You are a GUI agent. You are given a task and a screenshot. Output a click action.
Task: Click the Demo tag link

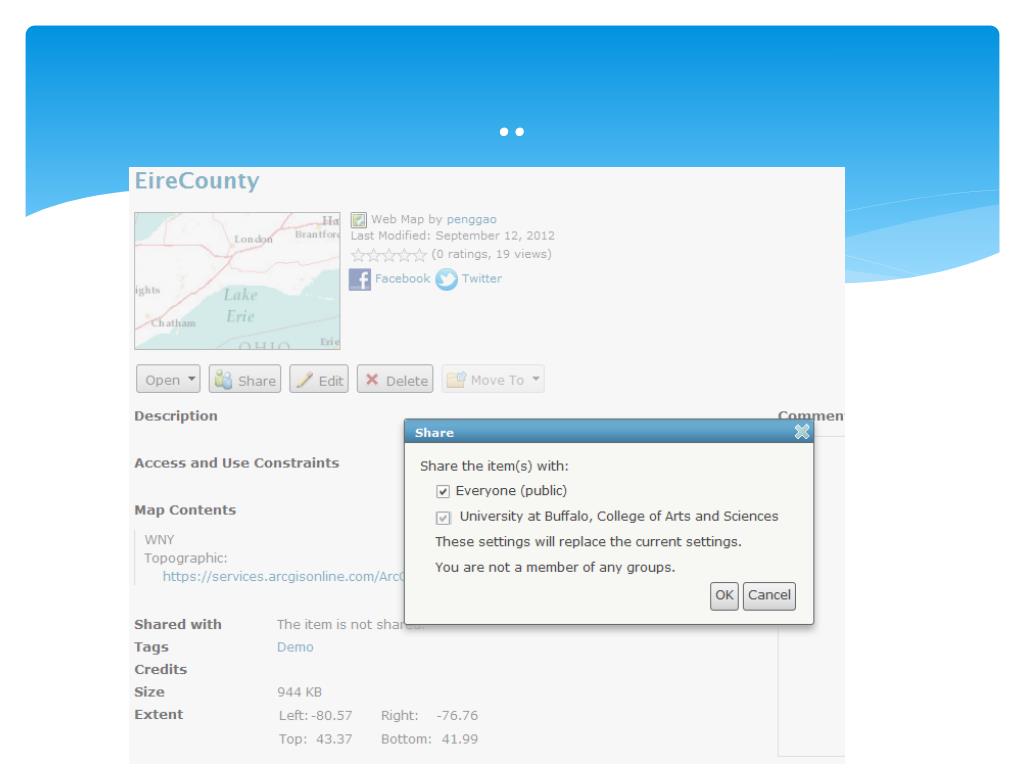(295, 647)
